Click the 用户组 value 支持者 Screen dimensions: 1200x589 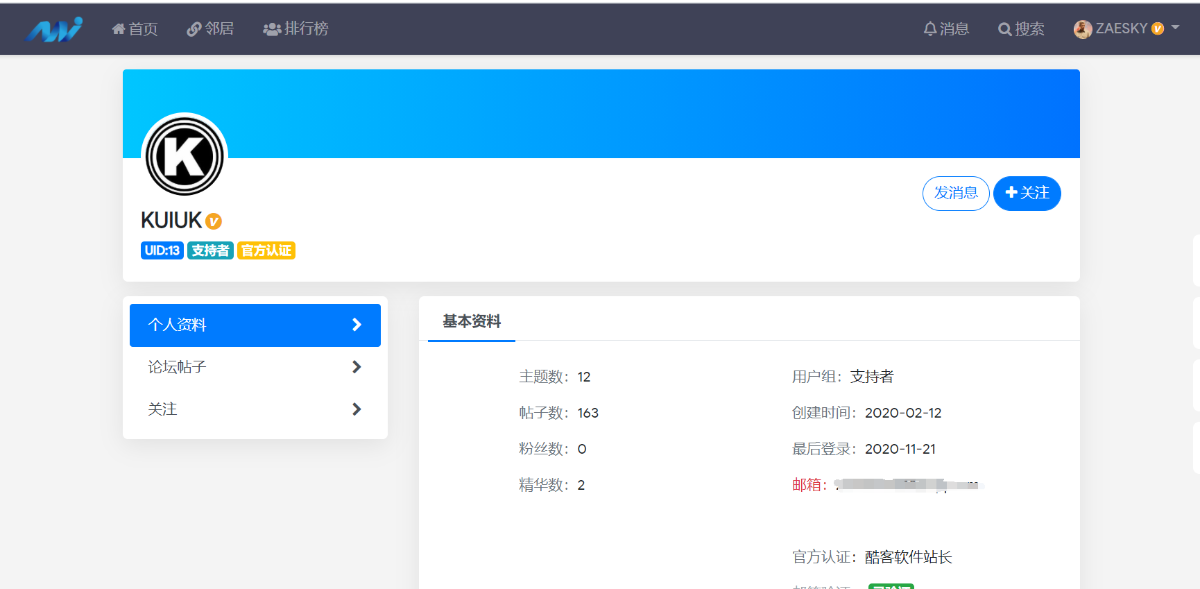pyautogui.click(x=872, y=377)
